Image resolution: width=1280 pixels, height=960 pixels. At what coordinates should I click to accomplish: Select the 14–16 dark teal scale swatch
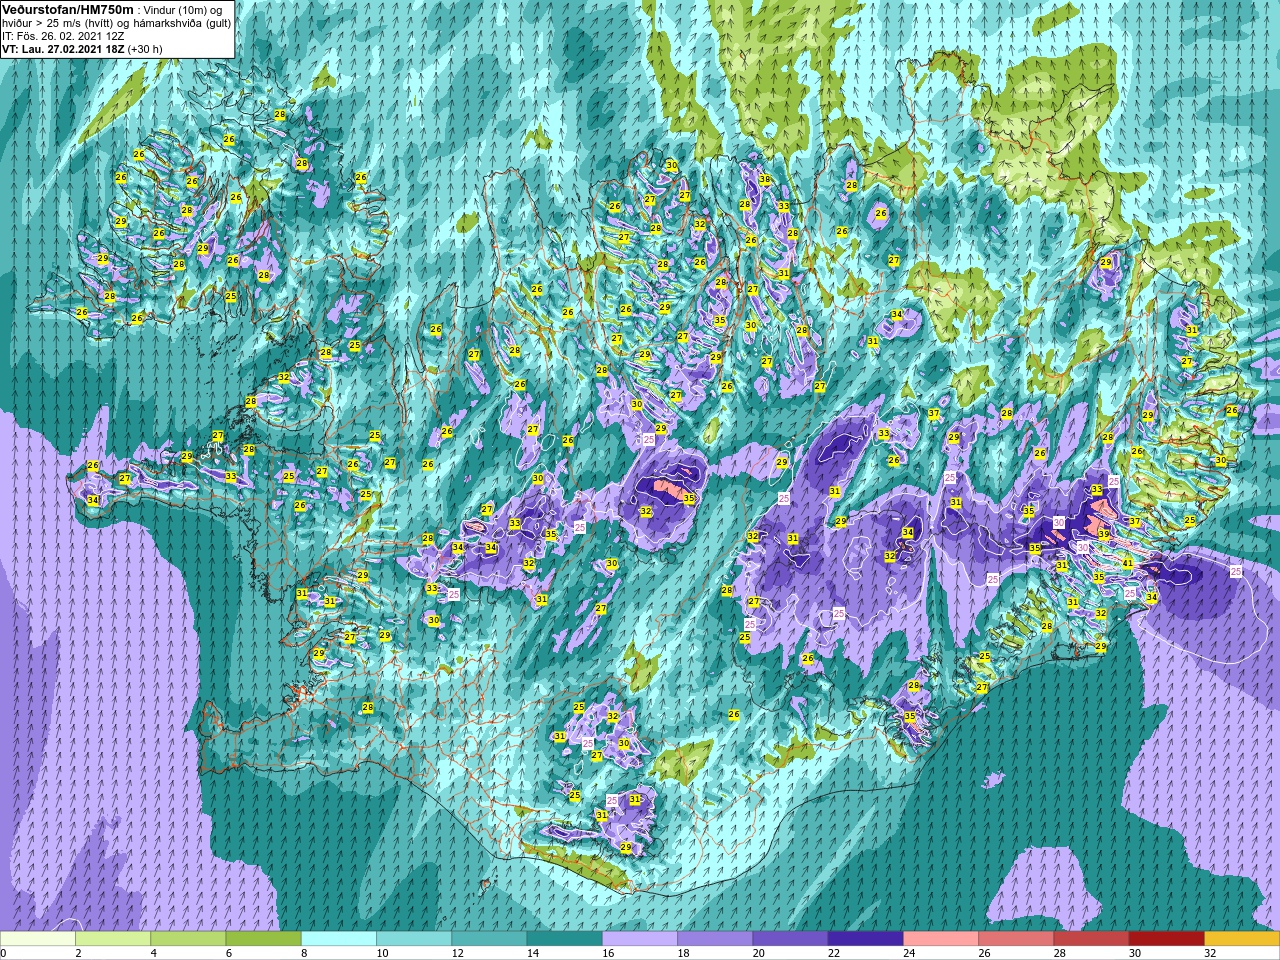point(564,939)
